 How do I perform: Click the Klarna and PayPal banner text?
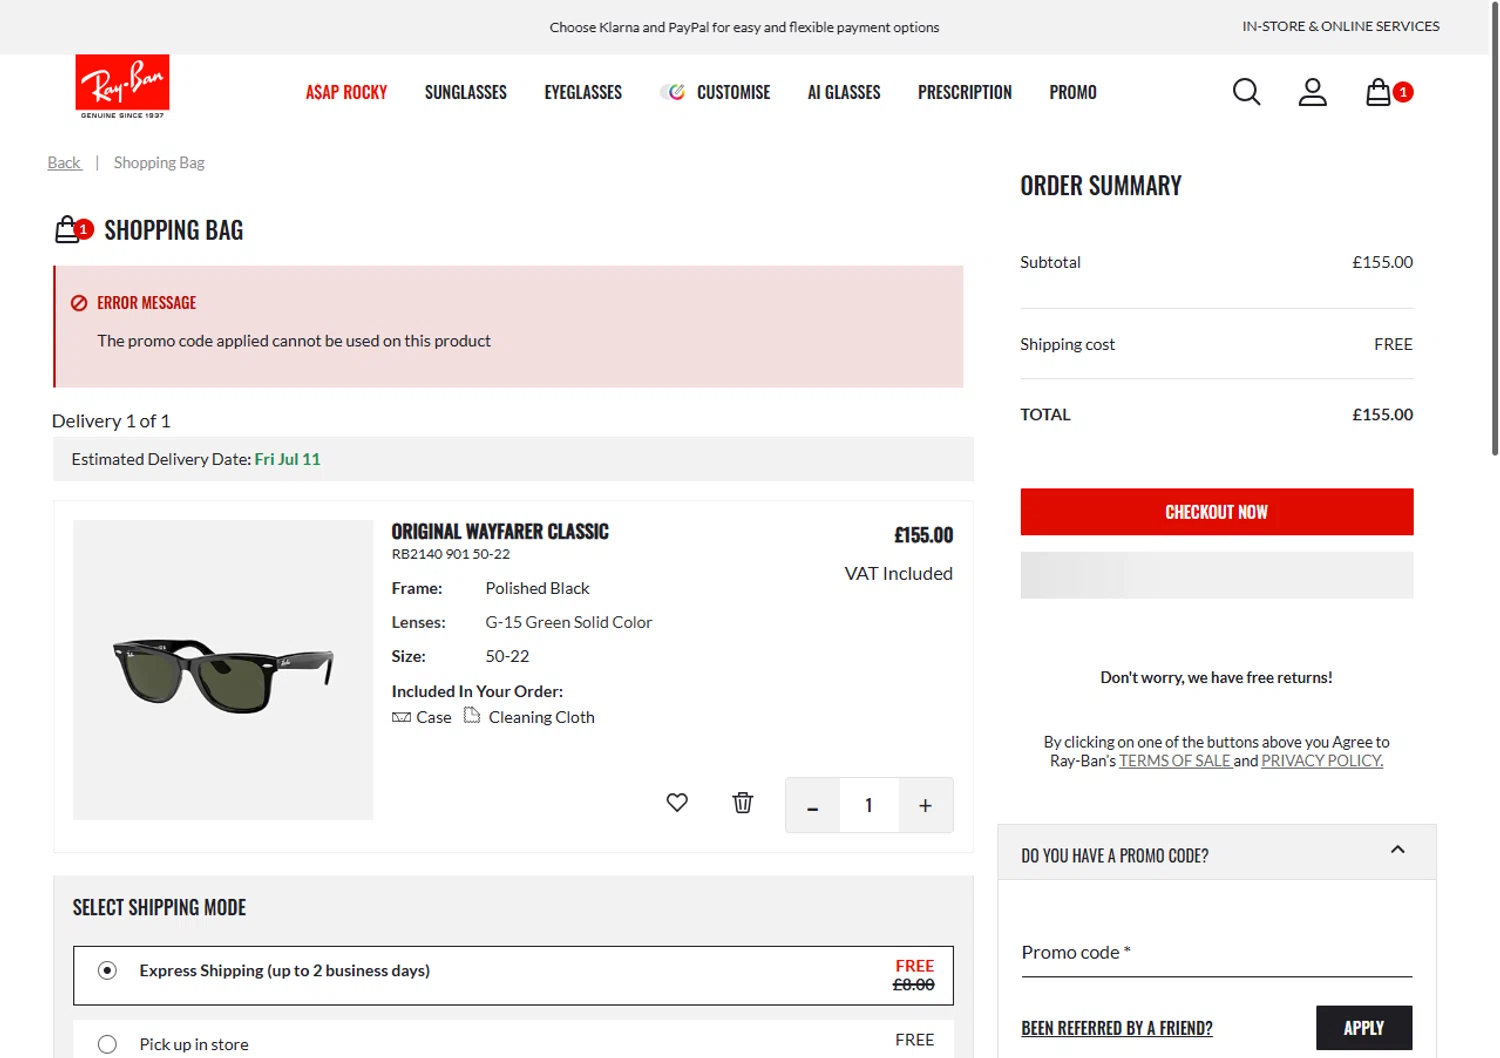744,27
